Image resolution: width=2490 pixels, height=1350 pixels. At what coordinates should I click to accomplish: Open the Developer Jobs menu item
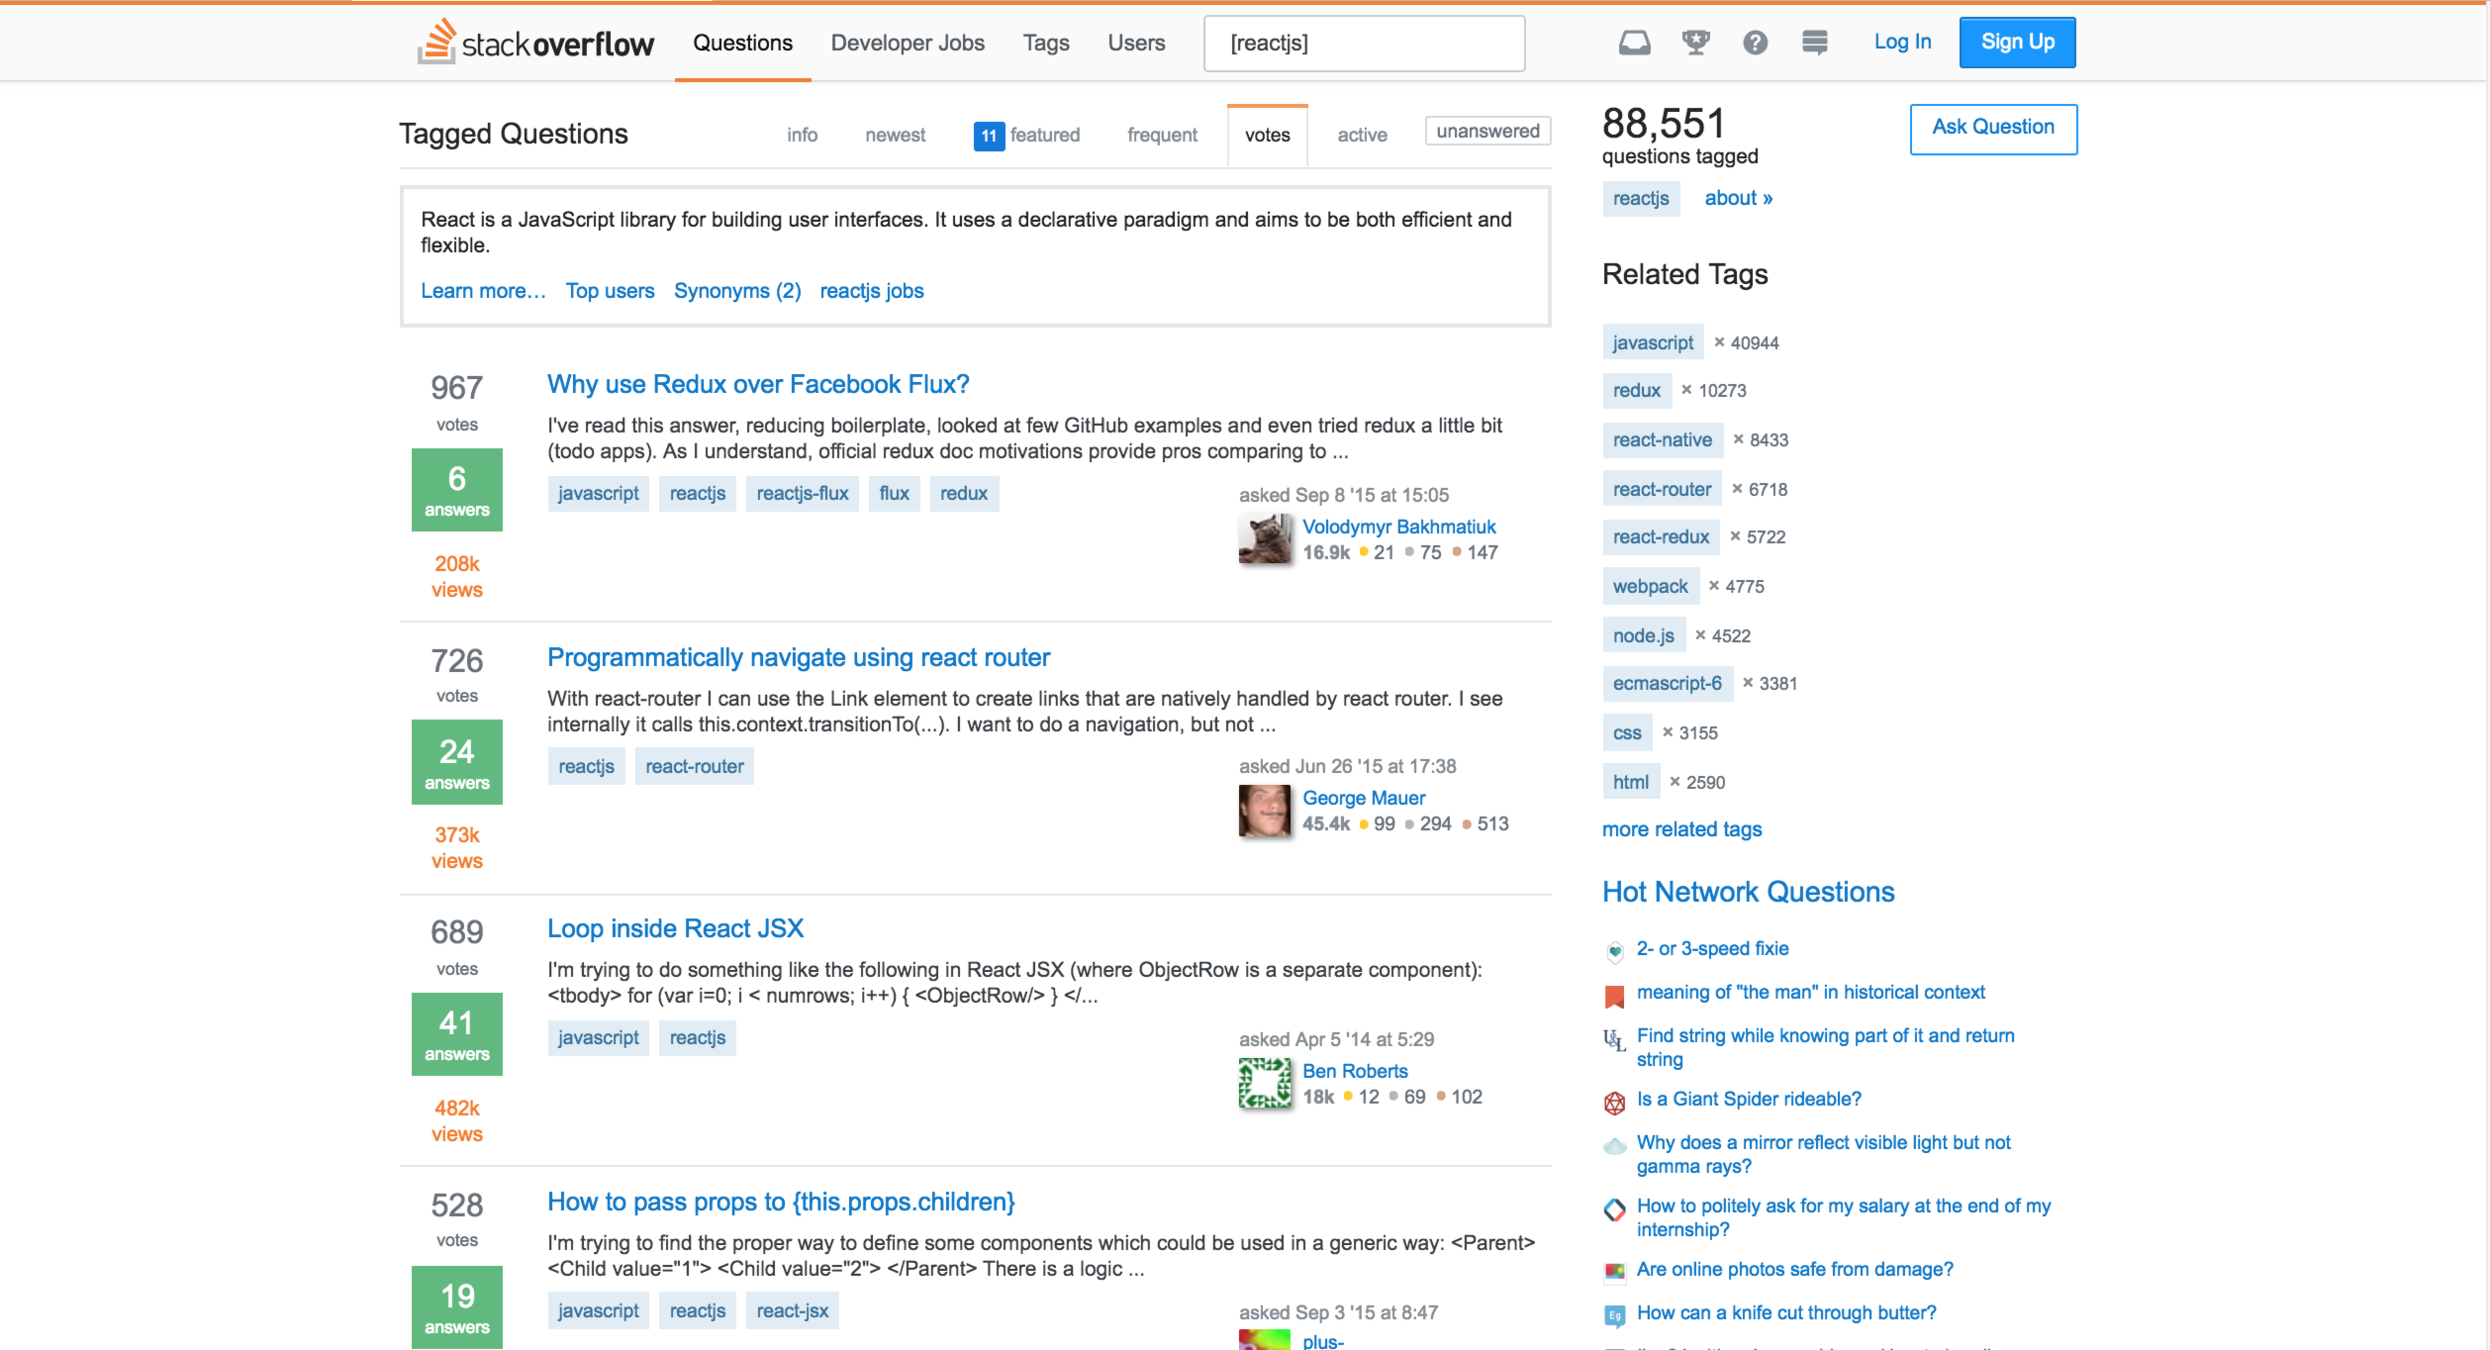pyautogui.click(x=907, y=43)
